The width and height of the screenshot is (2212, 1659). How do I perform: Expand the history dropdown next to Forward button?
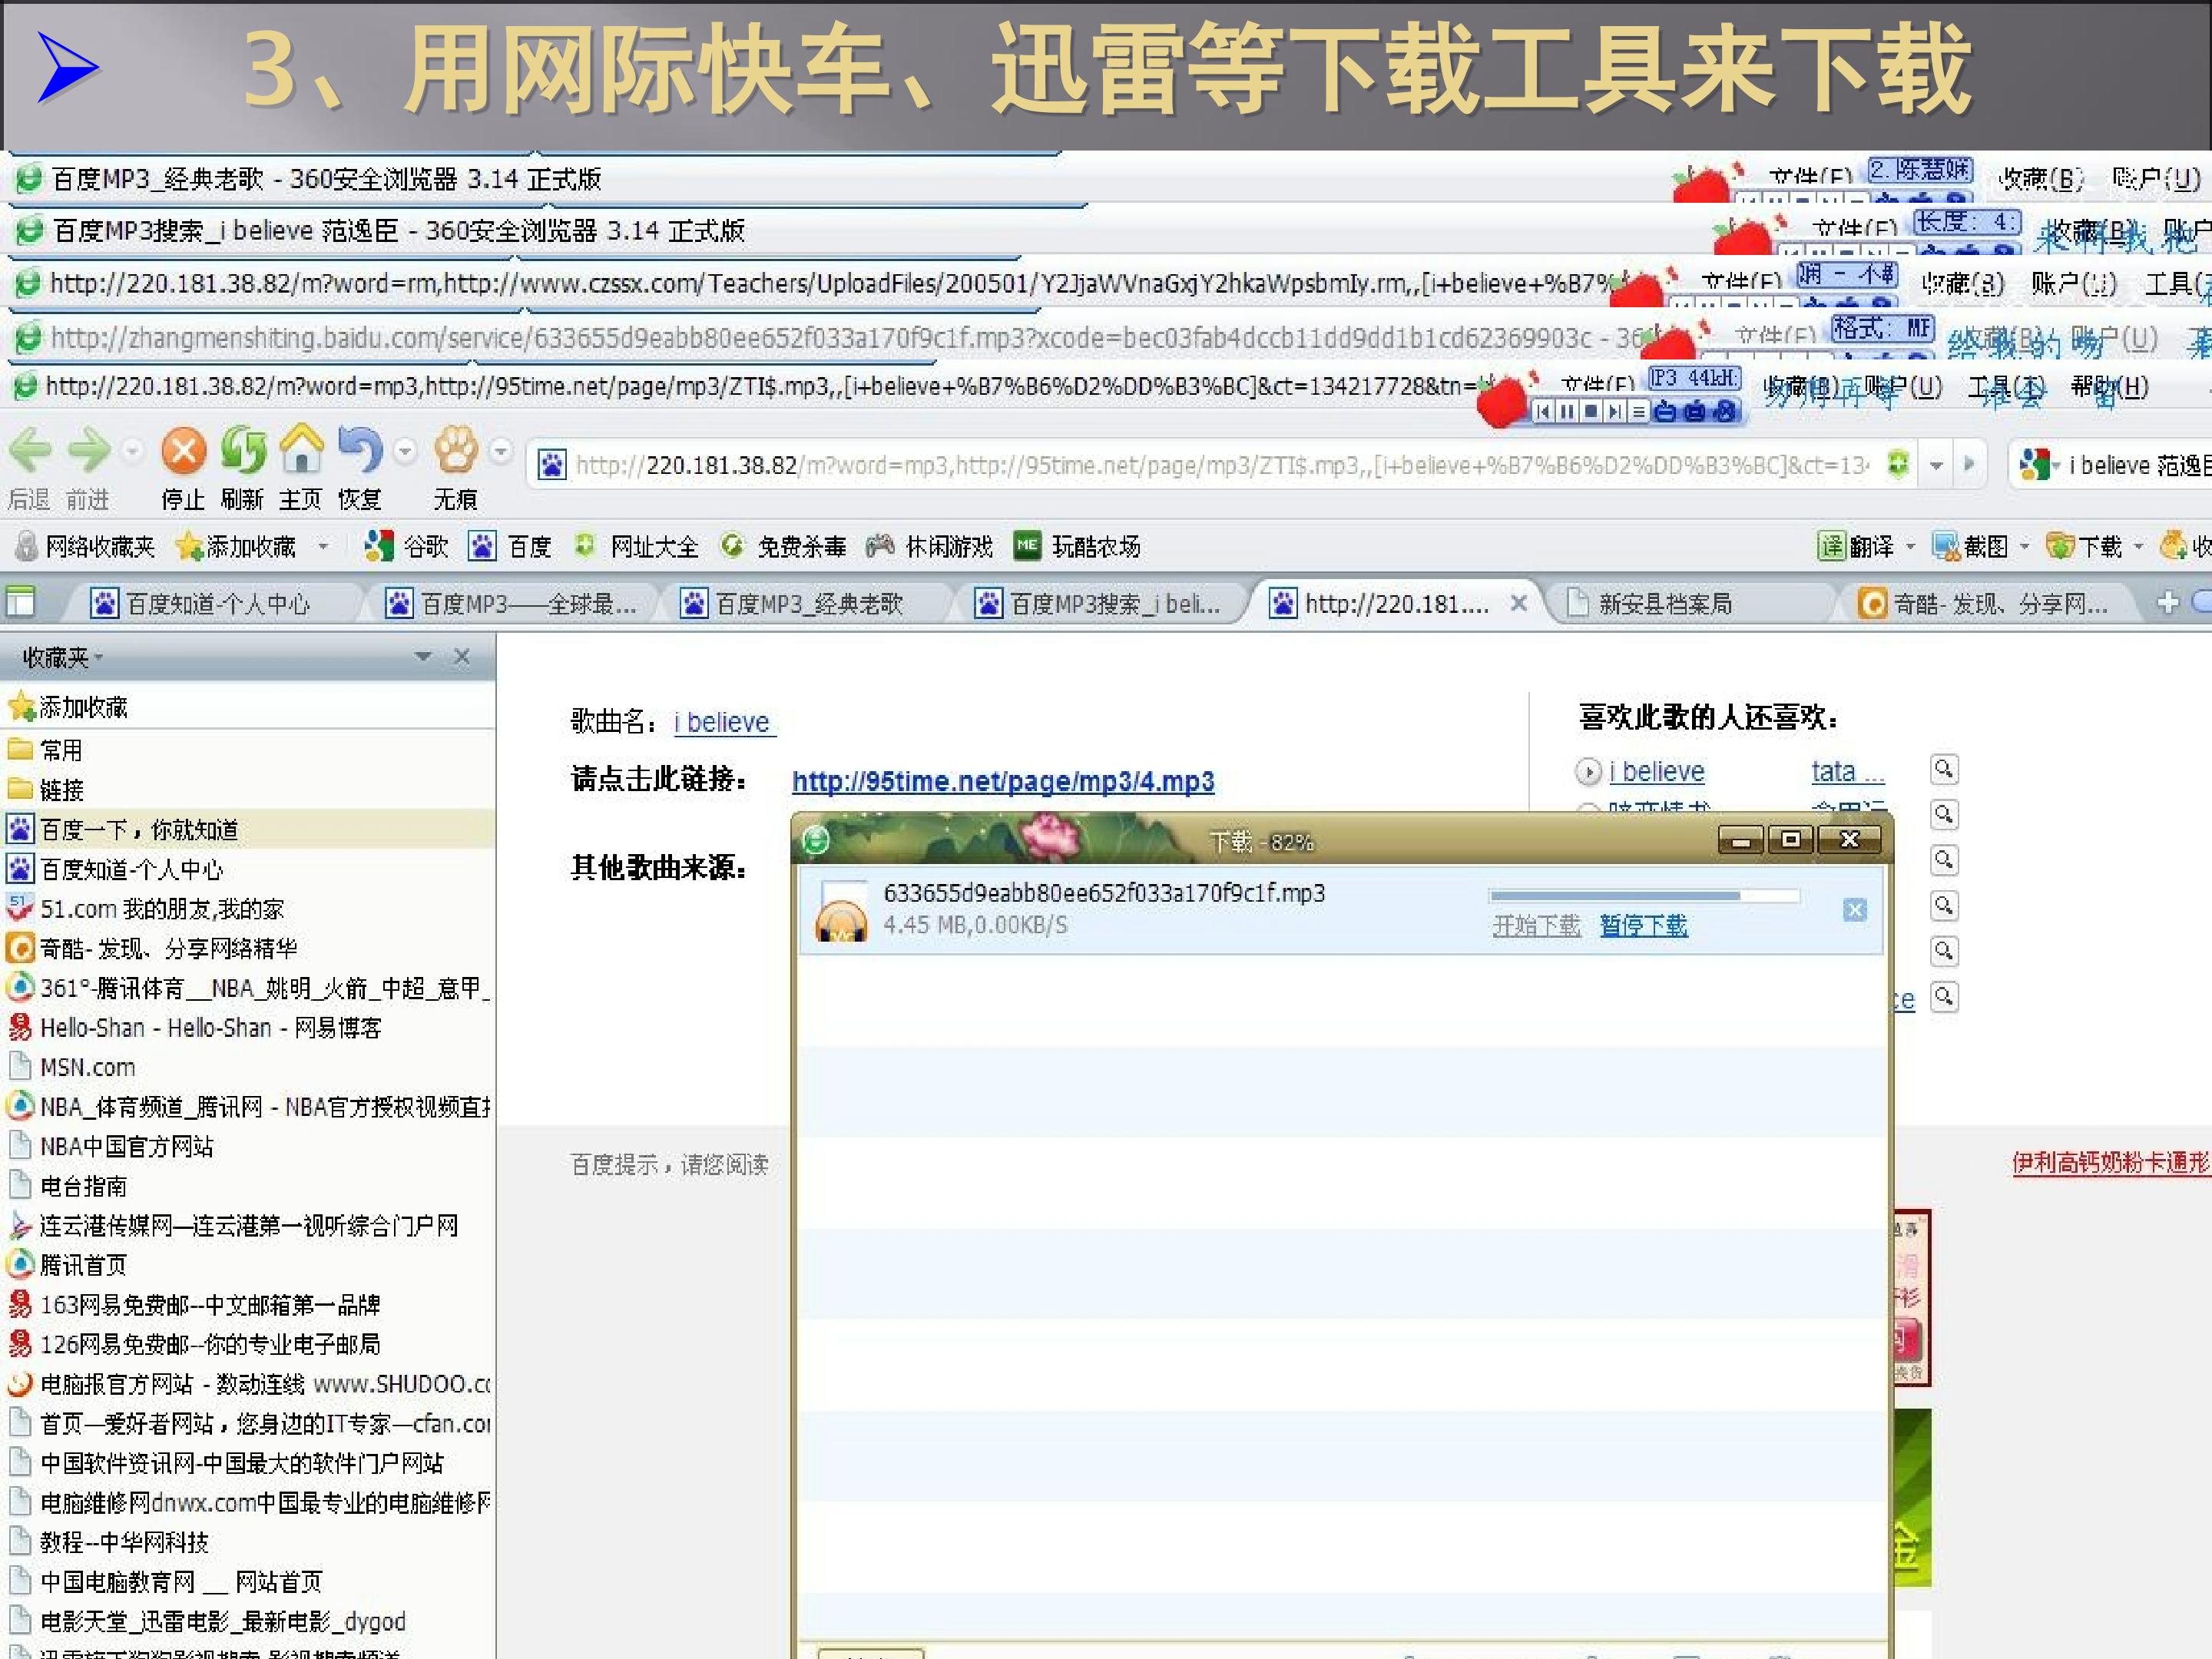point(132,451)
